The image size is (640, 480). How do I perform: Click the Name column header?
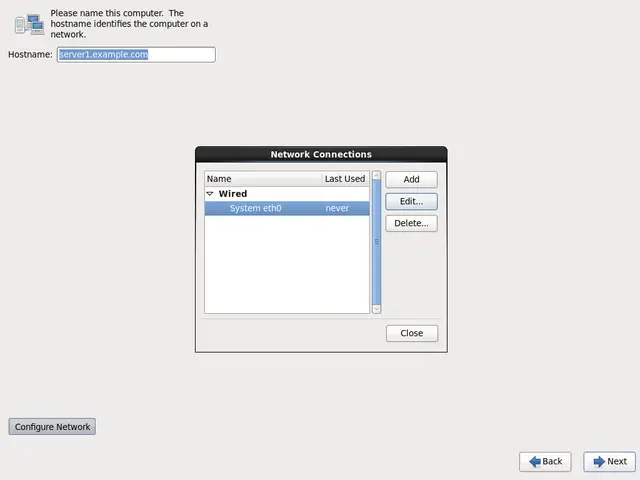tap(263, 179)
